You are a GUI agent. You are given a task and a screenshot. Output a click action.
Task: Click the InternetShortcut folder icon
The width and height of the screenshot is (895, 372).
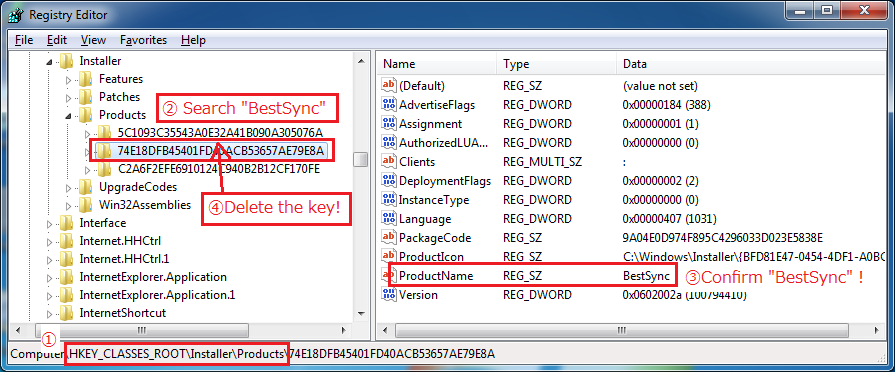[66, 313]
